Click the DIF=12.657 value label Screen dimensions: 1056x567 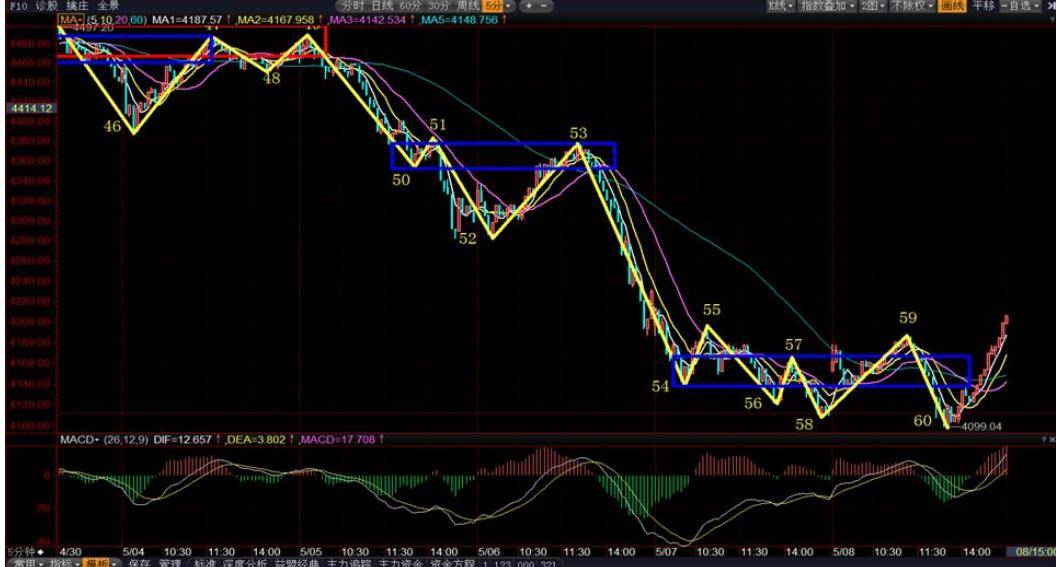pos(183,440)
